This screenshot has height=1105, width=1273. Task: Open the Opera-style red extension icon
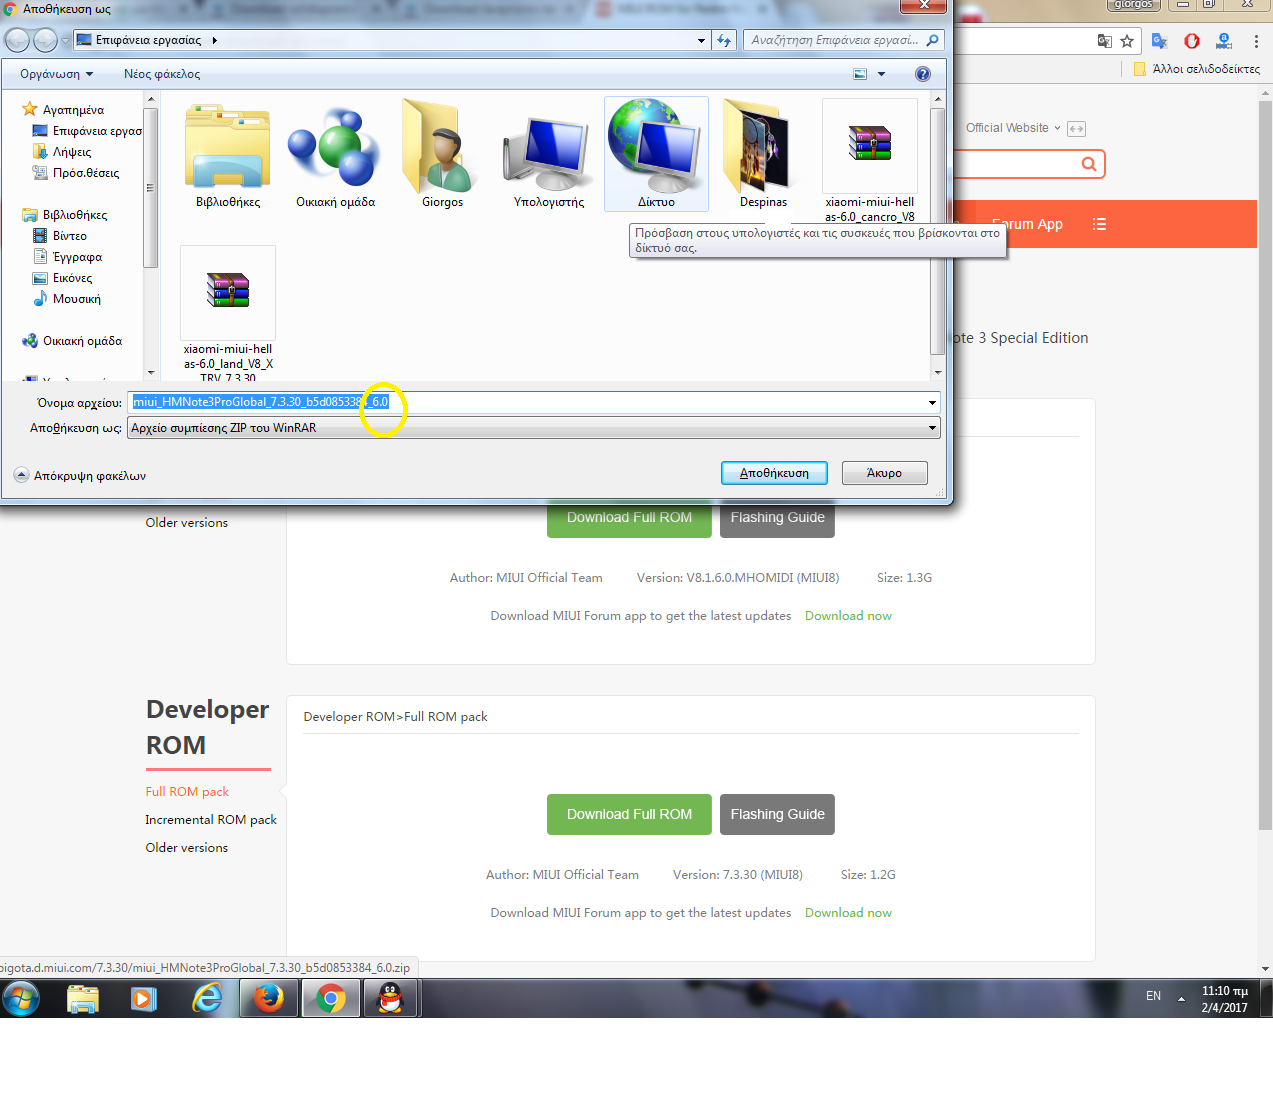tap(1192, 41)
